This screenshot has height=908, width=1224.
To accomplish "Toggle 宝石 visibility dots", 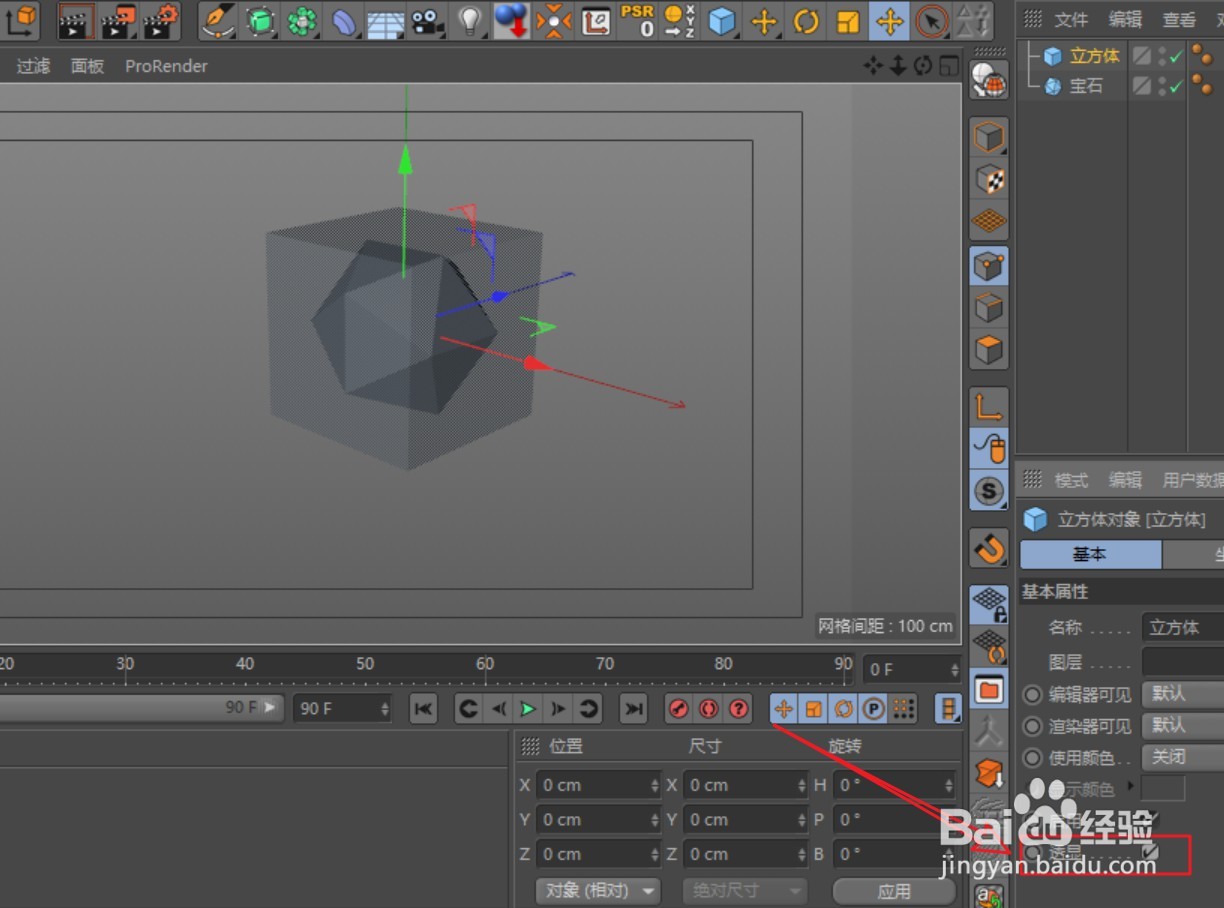I will [1162, 86].
